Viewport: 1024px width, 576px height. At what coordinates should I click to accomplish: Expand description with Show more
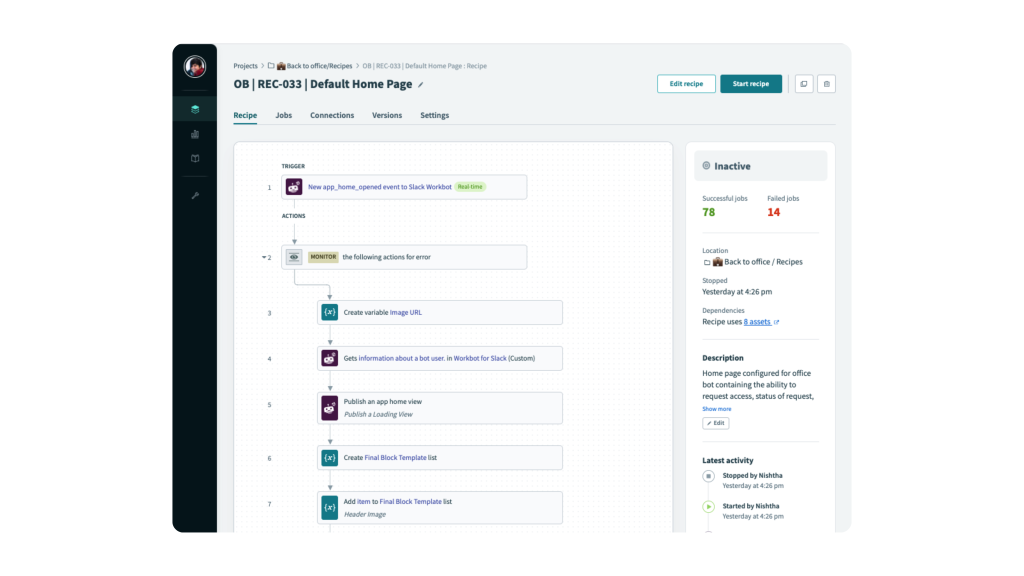click(x=716, y=409)
